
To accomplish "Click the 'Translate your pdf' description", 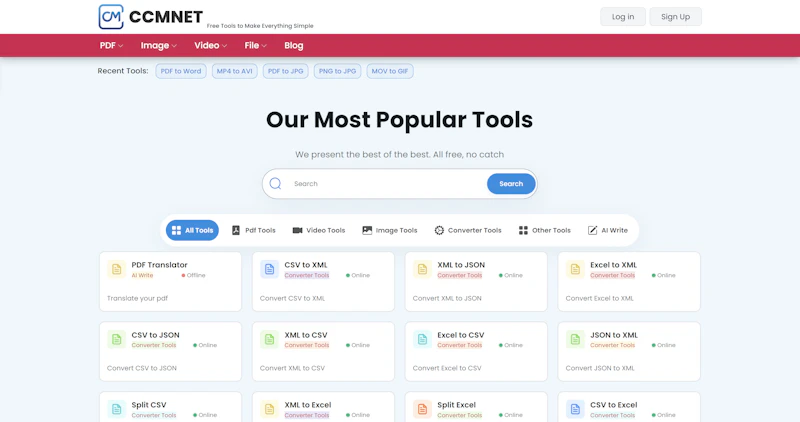I will (137, 298).
